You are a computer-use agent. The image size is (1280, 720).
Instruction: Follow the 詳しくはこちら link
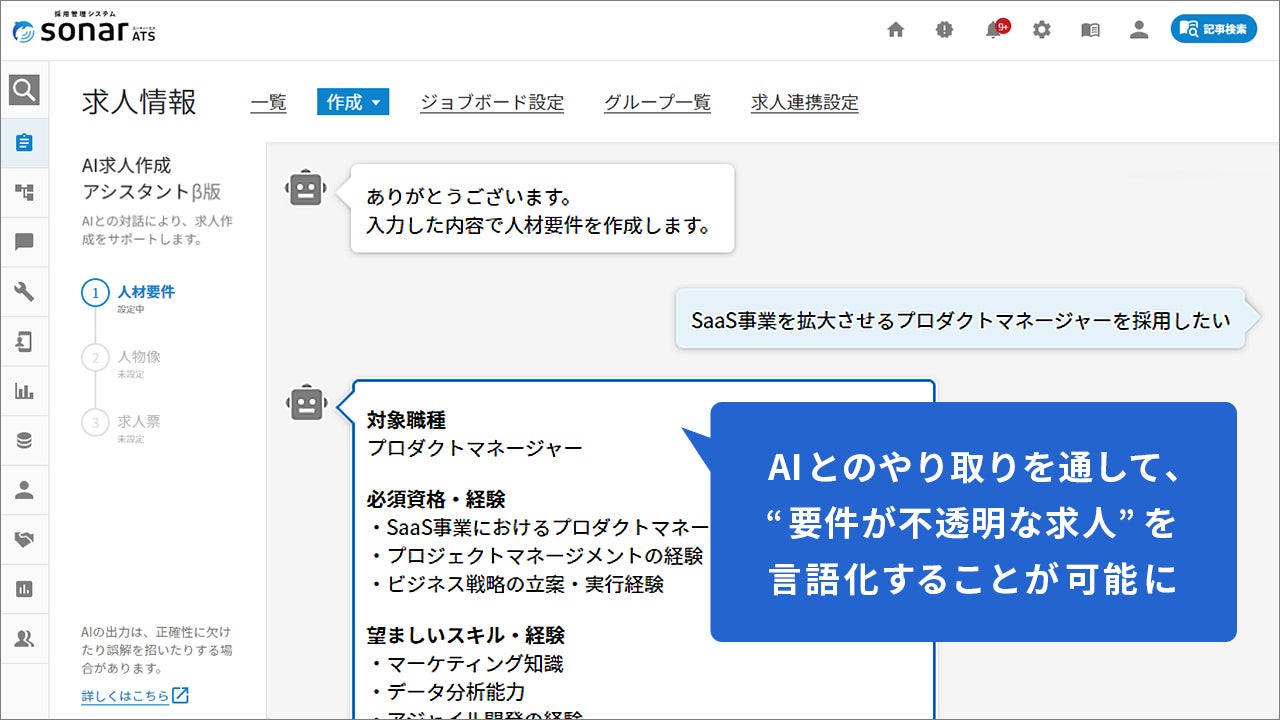point(125,696)
